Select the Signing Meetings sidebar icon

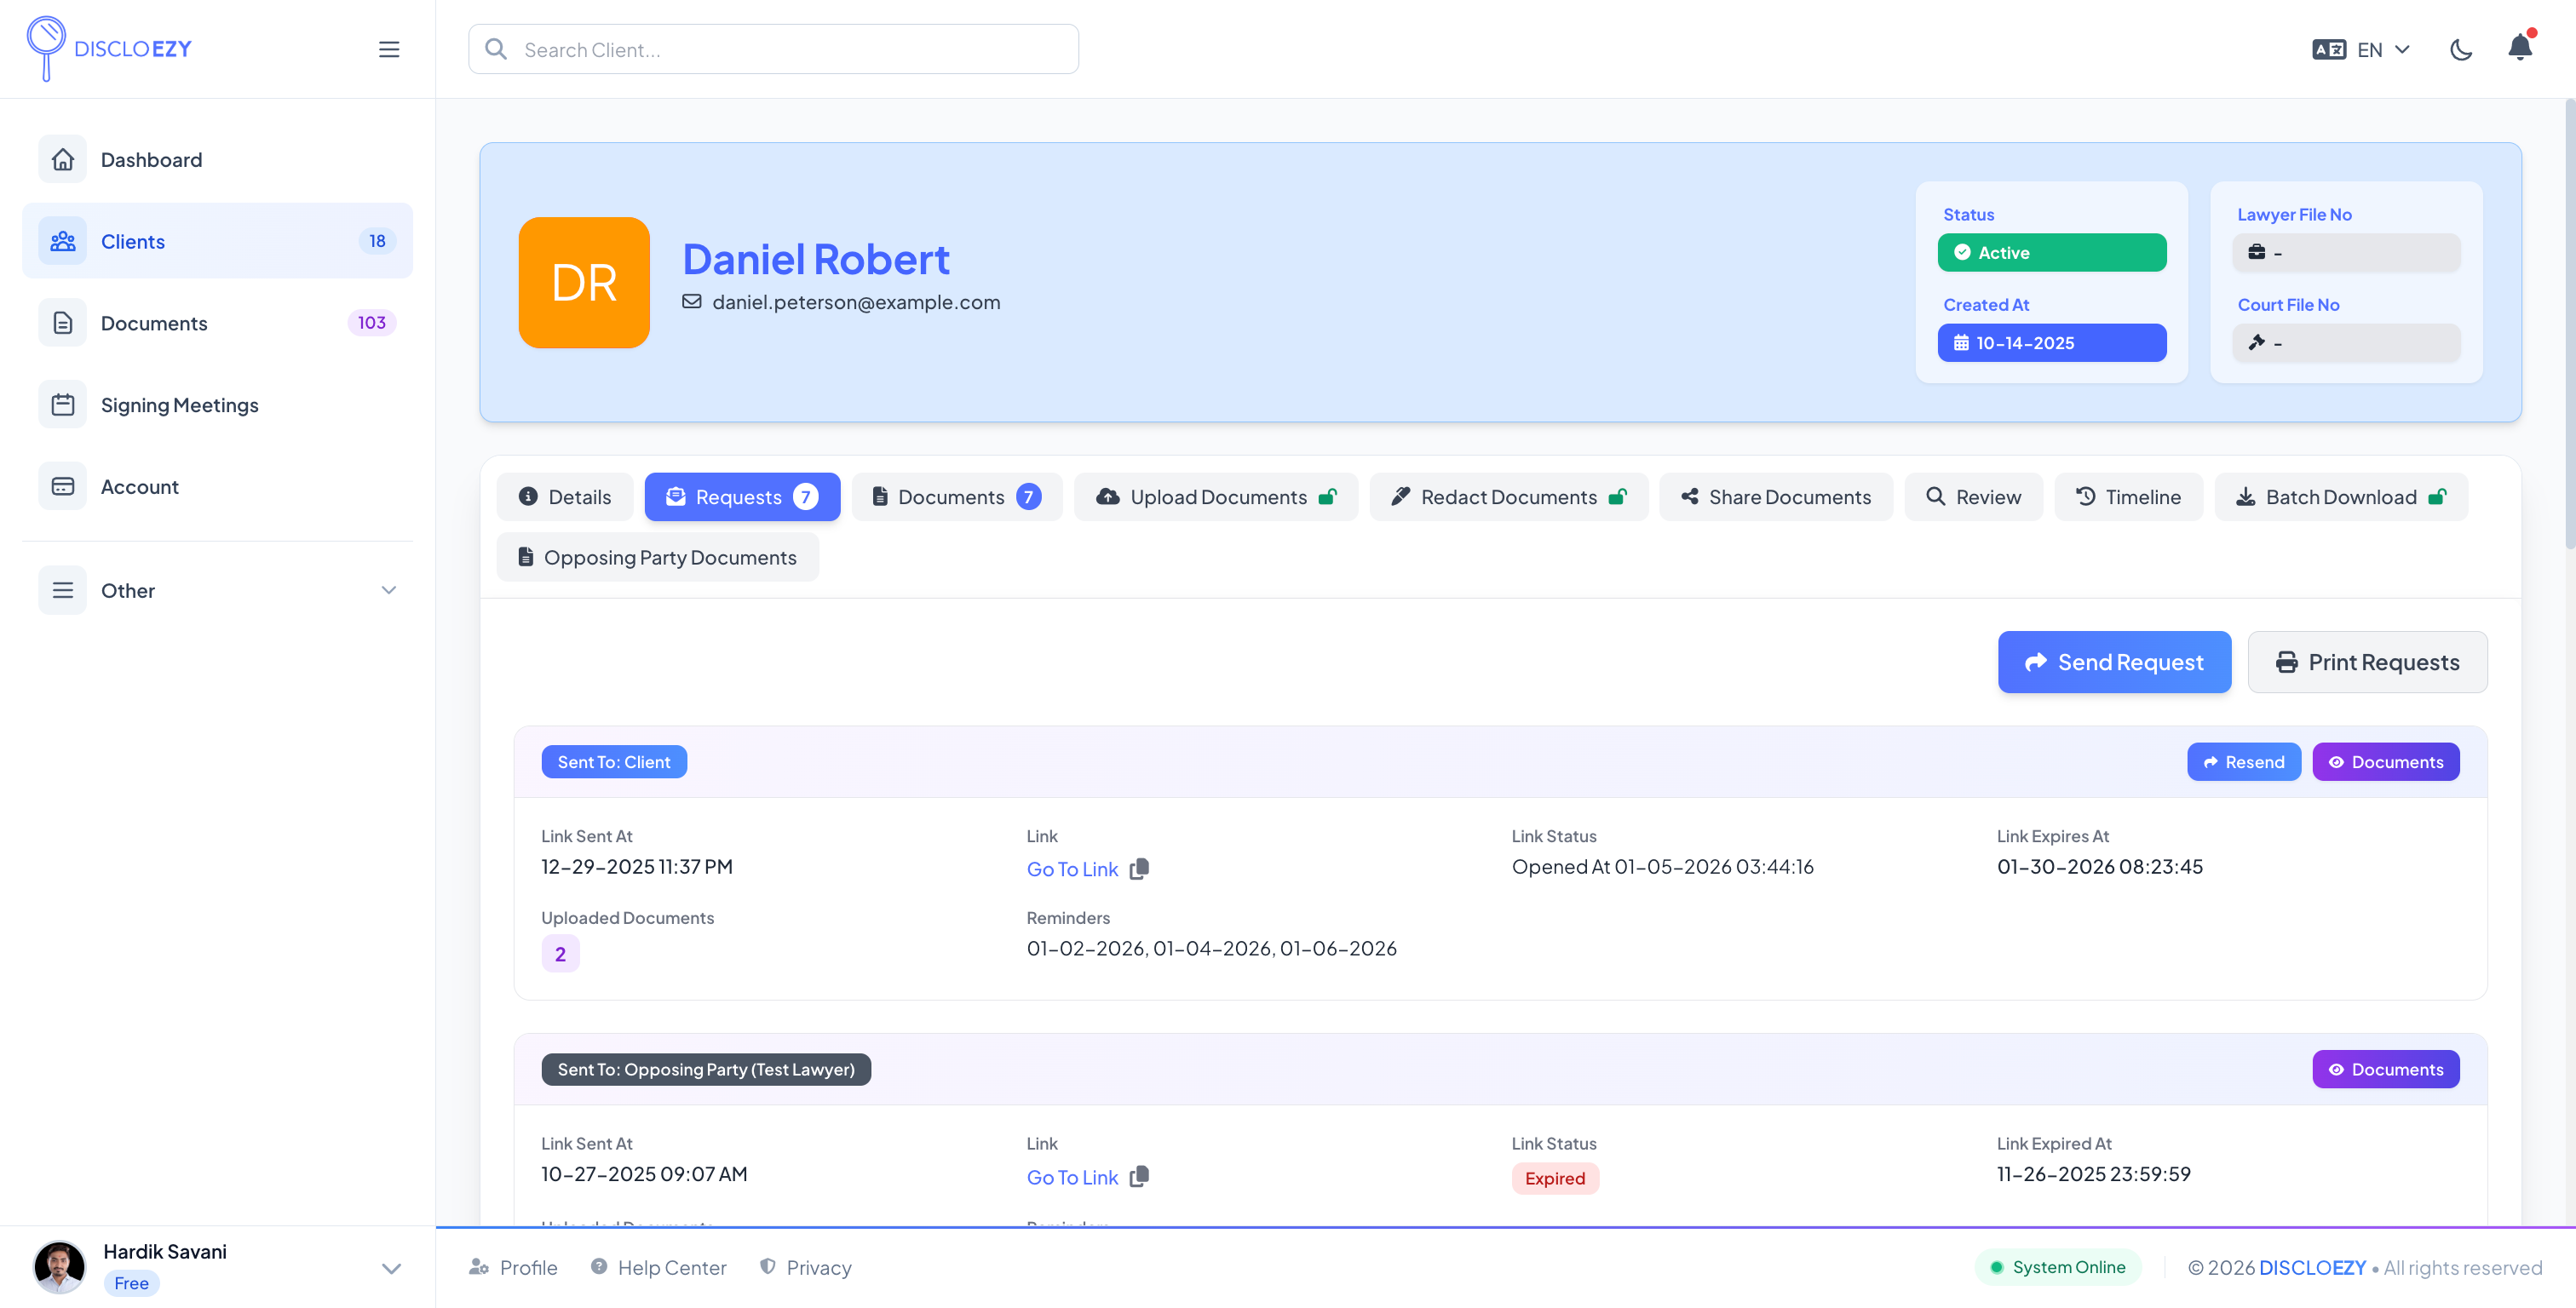62,404
